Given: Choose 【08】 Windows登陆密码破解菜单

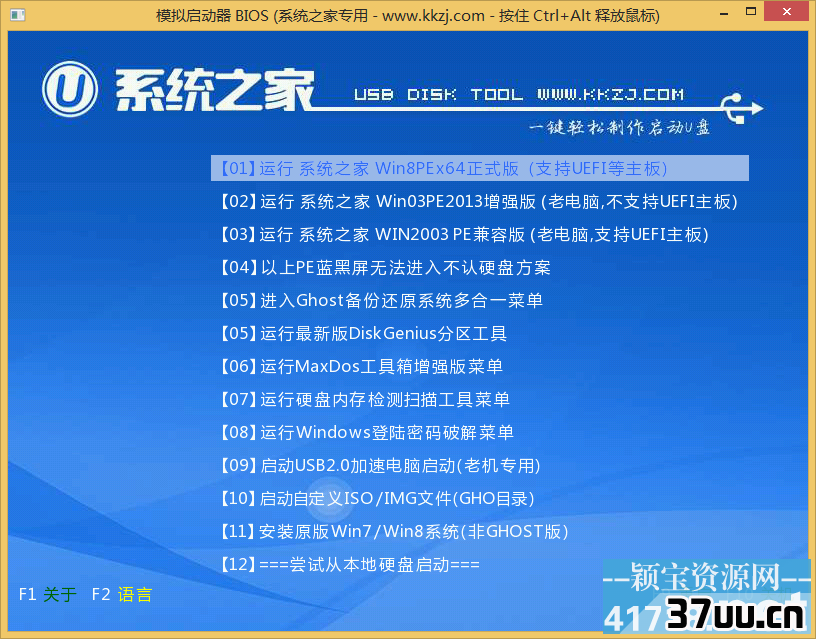Looking at the screenshot, I should pyautogui.click(x=367, y=432).
